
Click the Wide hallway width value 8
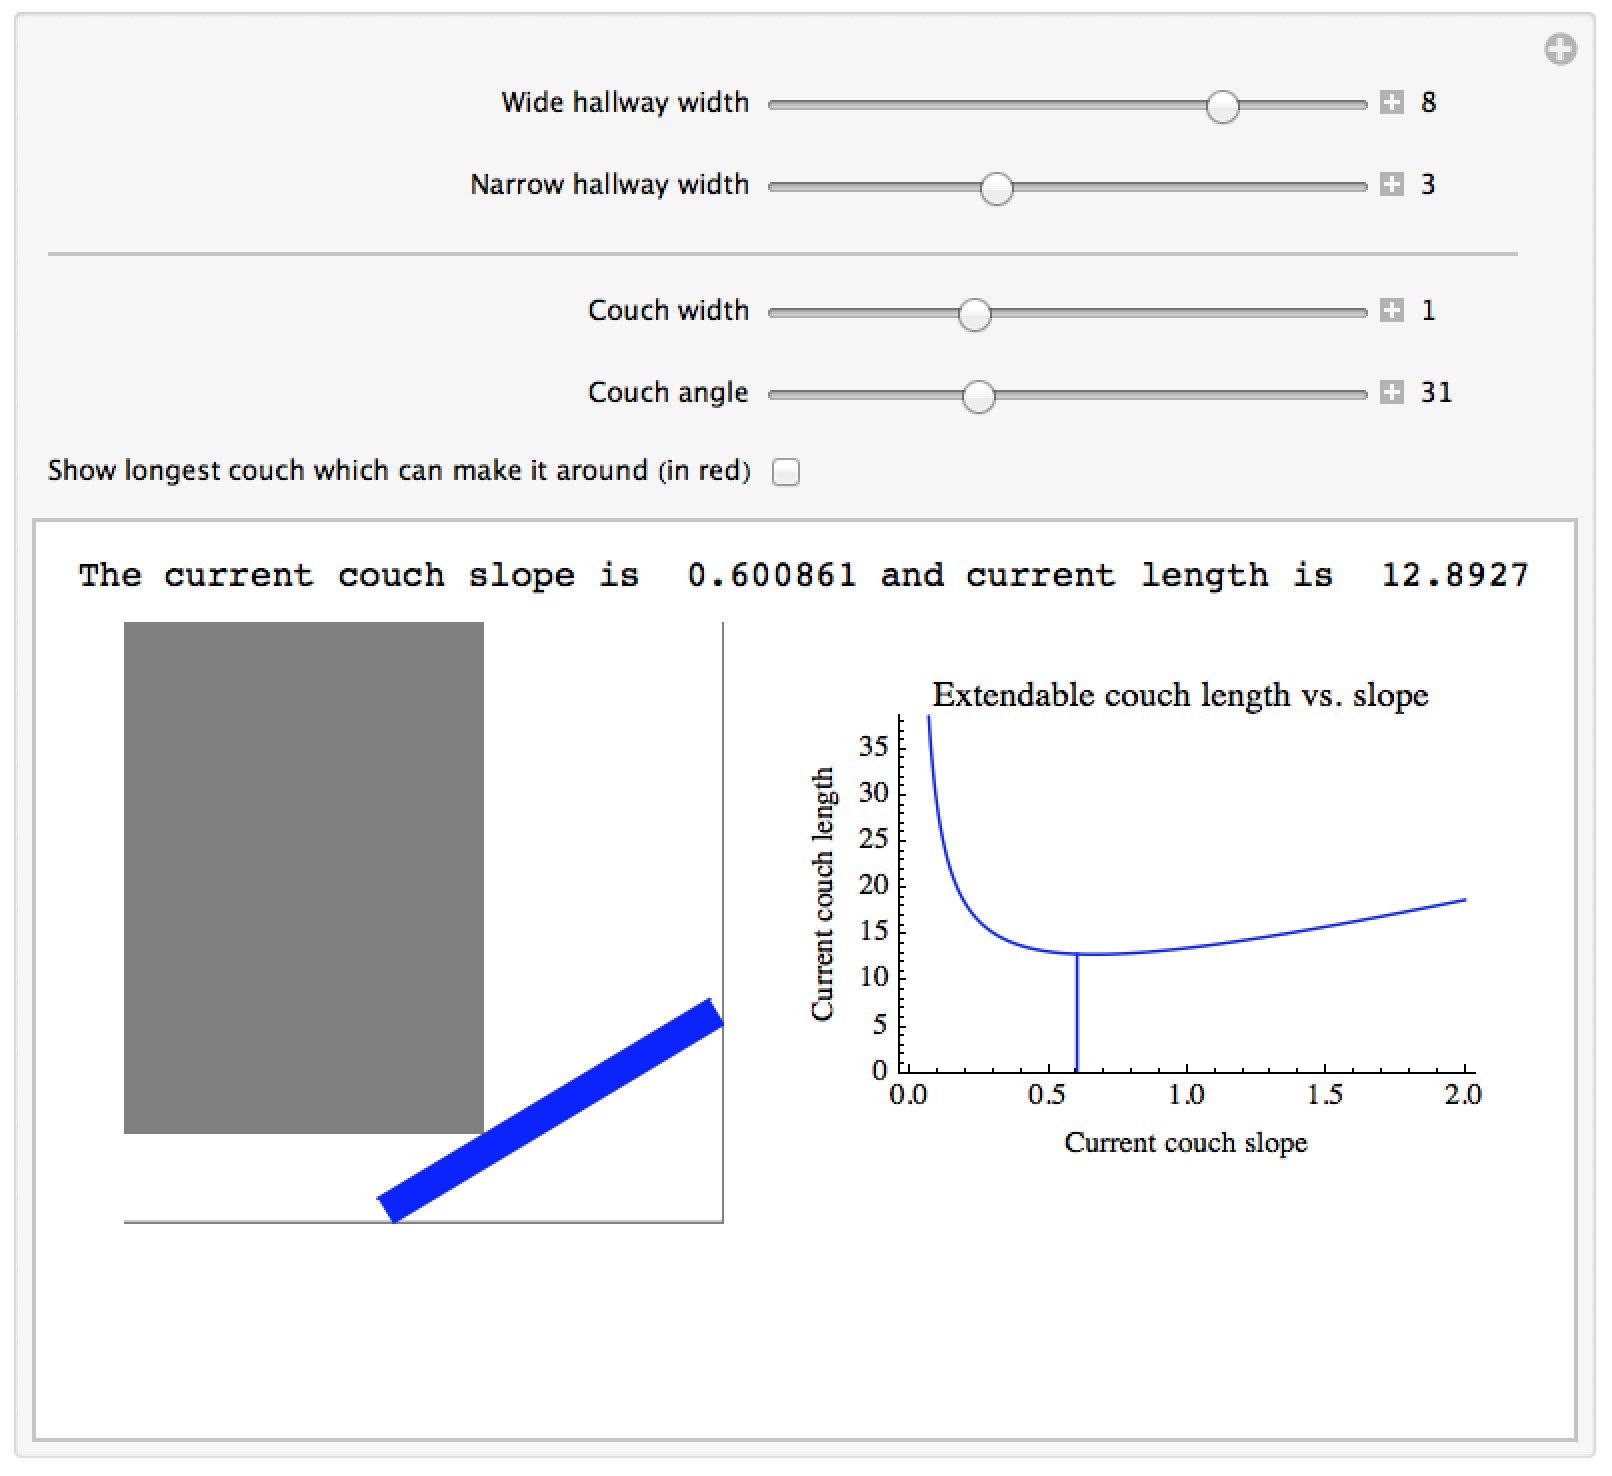[x=1428, y=102]
